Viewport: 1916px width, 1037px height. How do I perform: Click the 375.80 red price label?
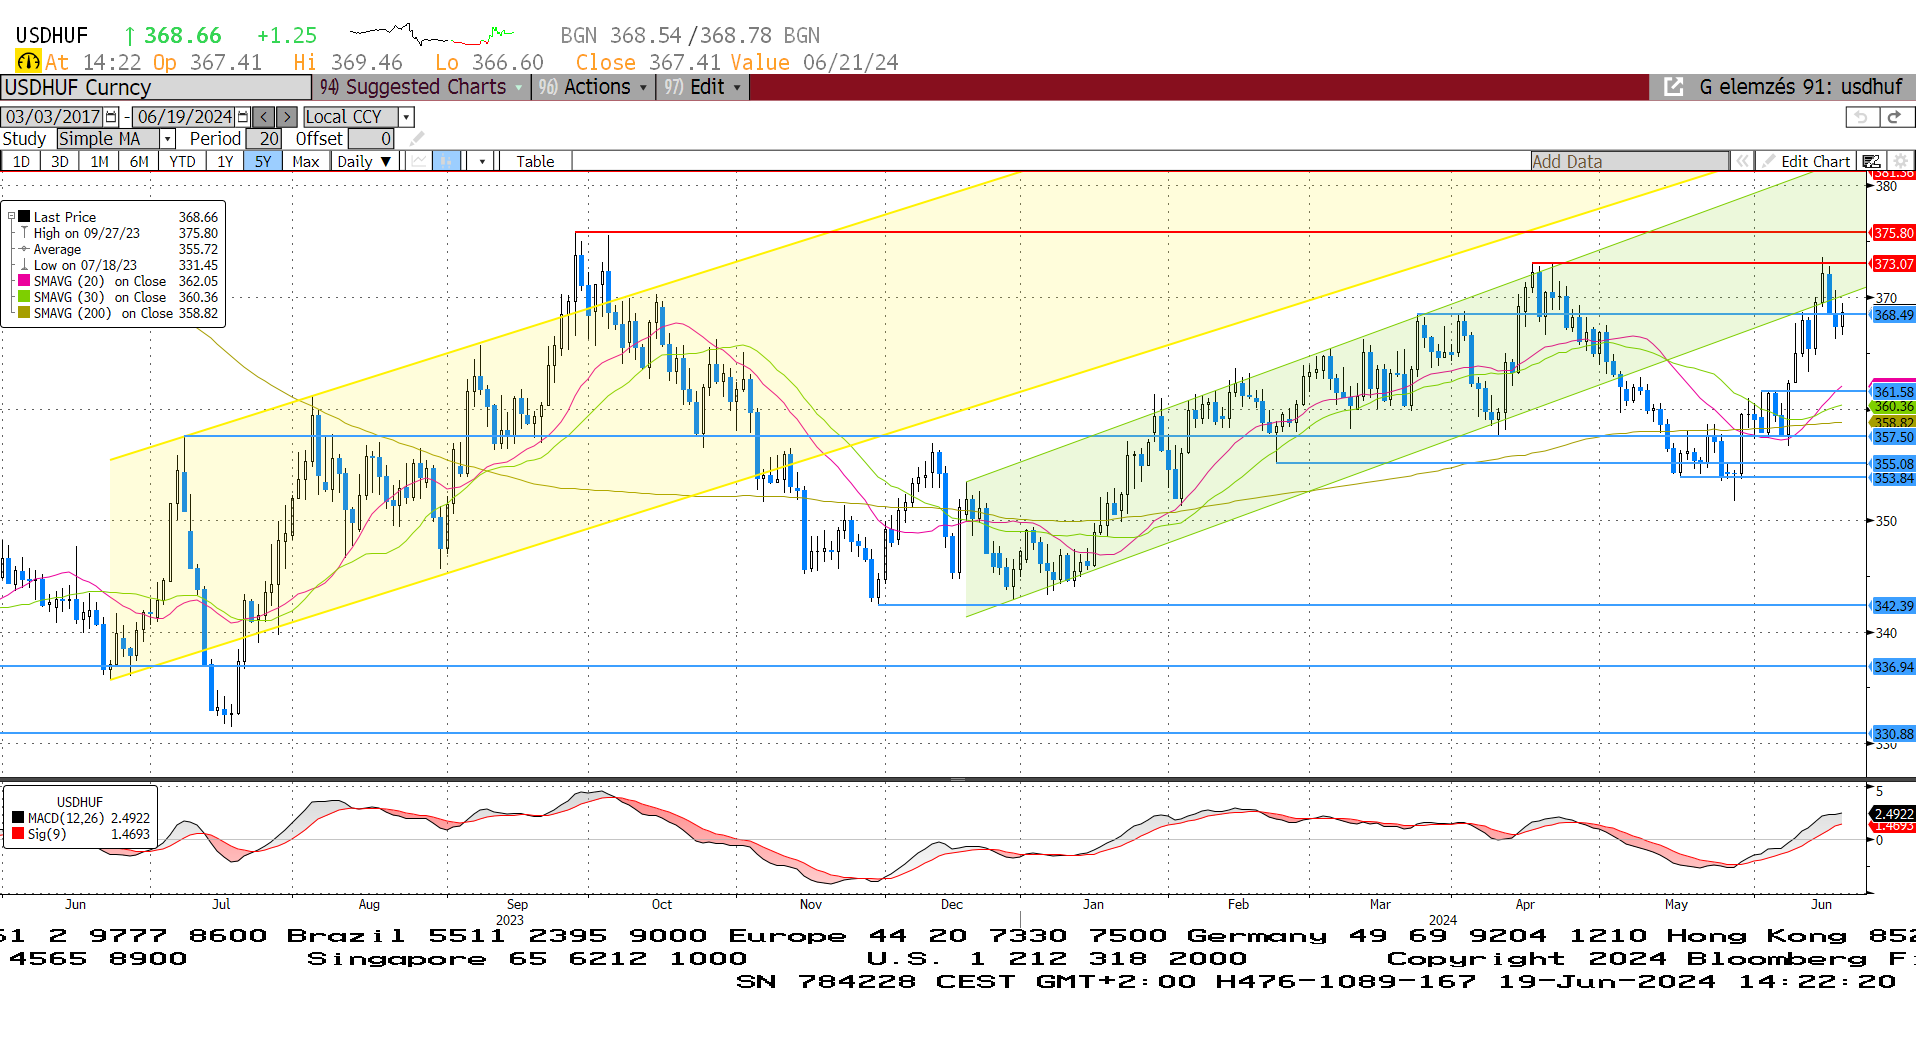tap(1893, 233)
